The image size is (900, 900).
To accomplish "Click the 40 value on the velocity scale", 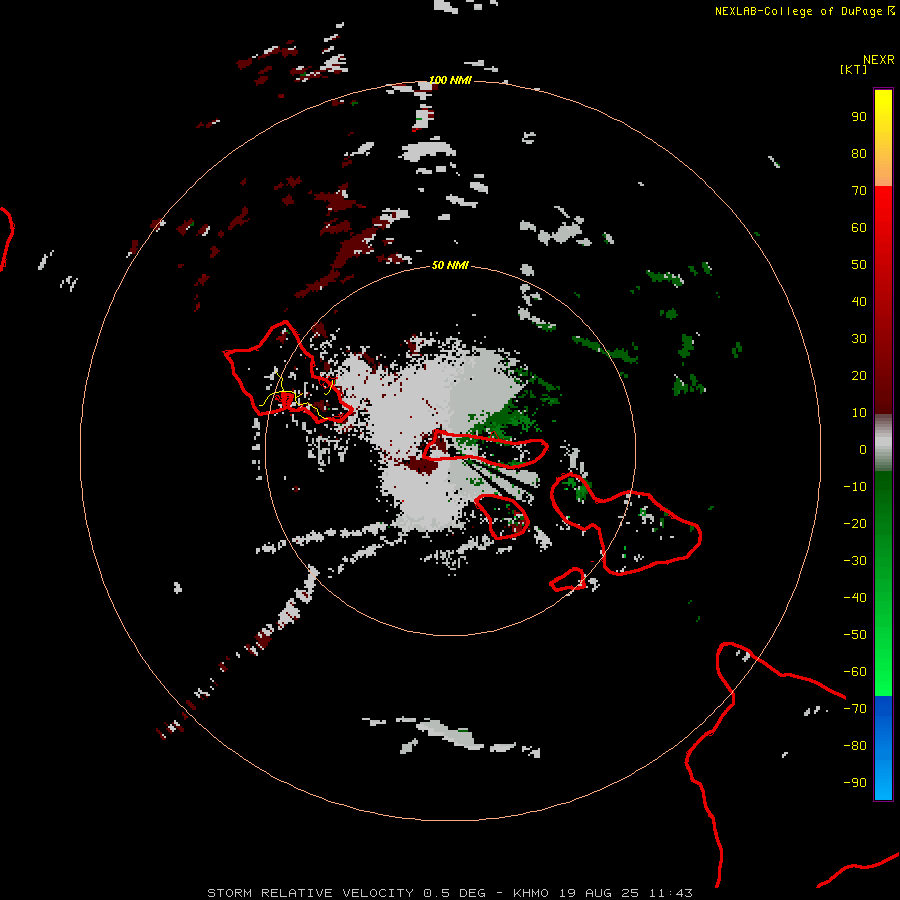I will (859, 302).
